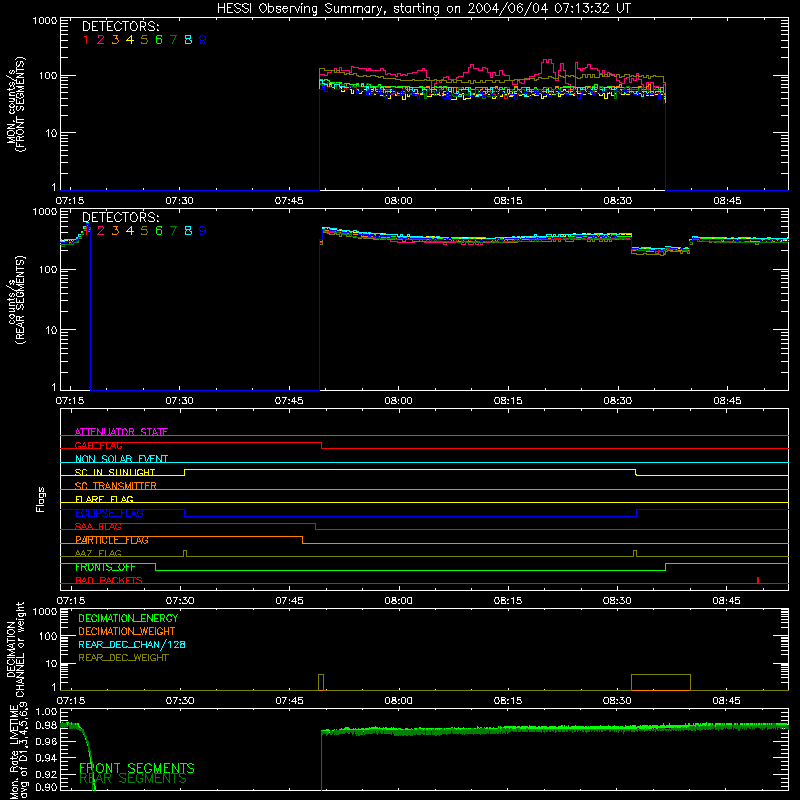Click the REAR SEGMENTS livetime legend text
This screenshot has width=800, height=800.
(x=133, y=779)
